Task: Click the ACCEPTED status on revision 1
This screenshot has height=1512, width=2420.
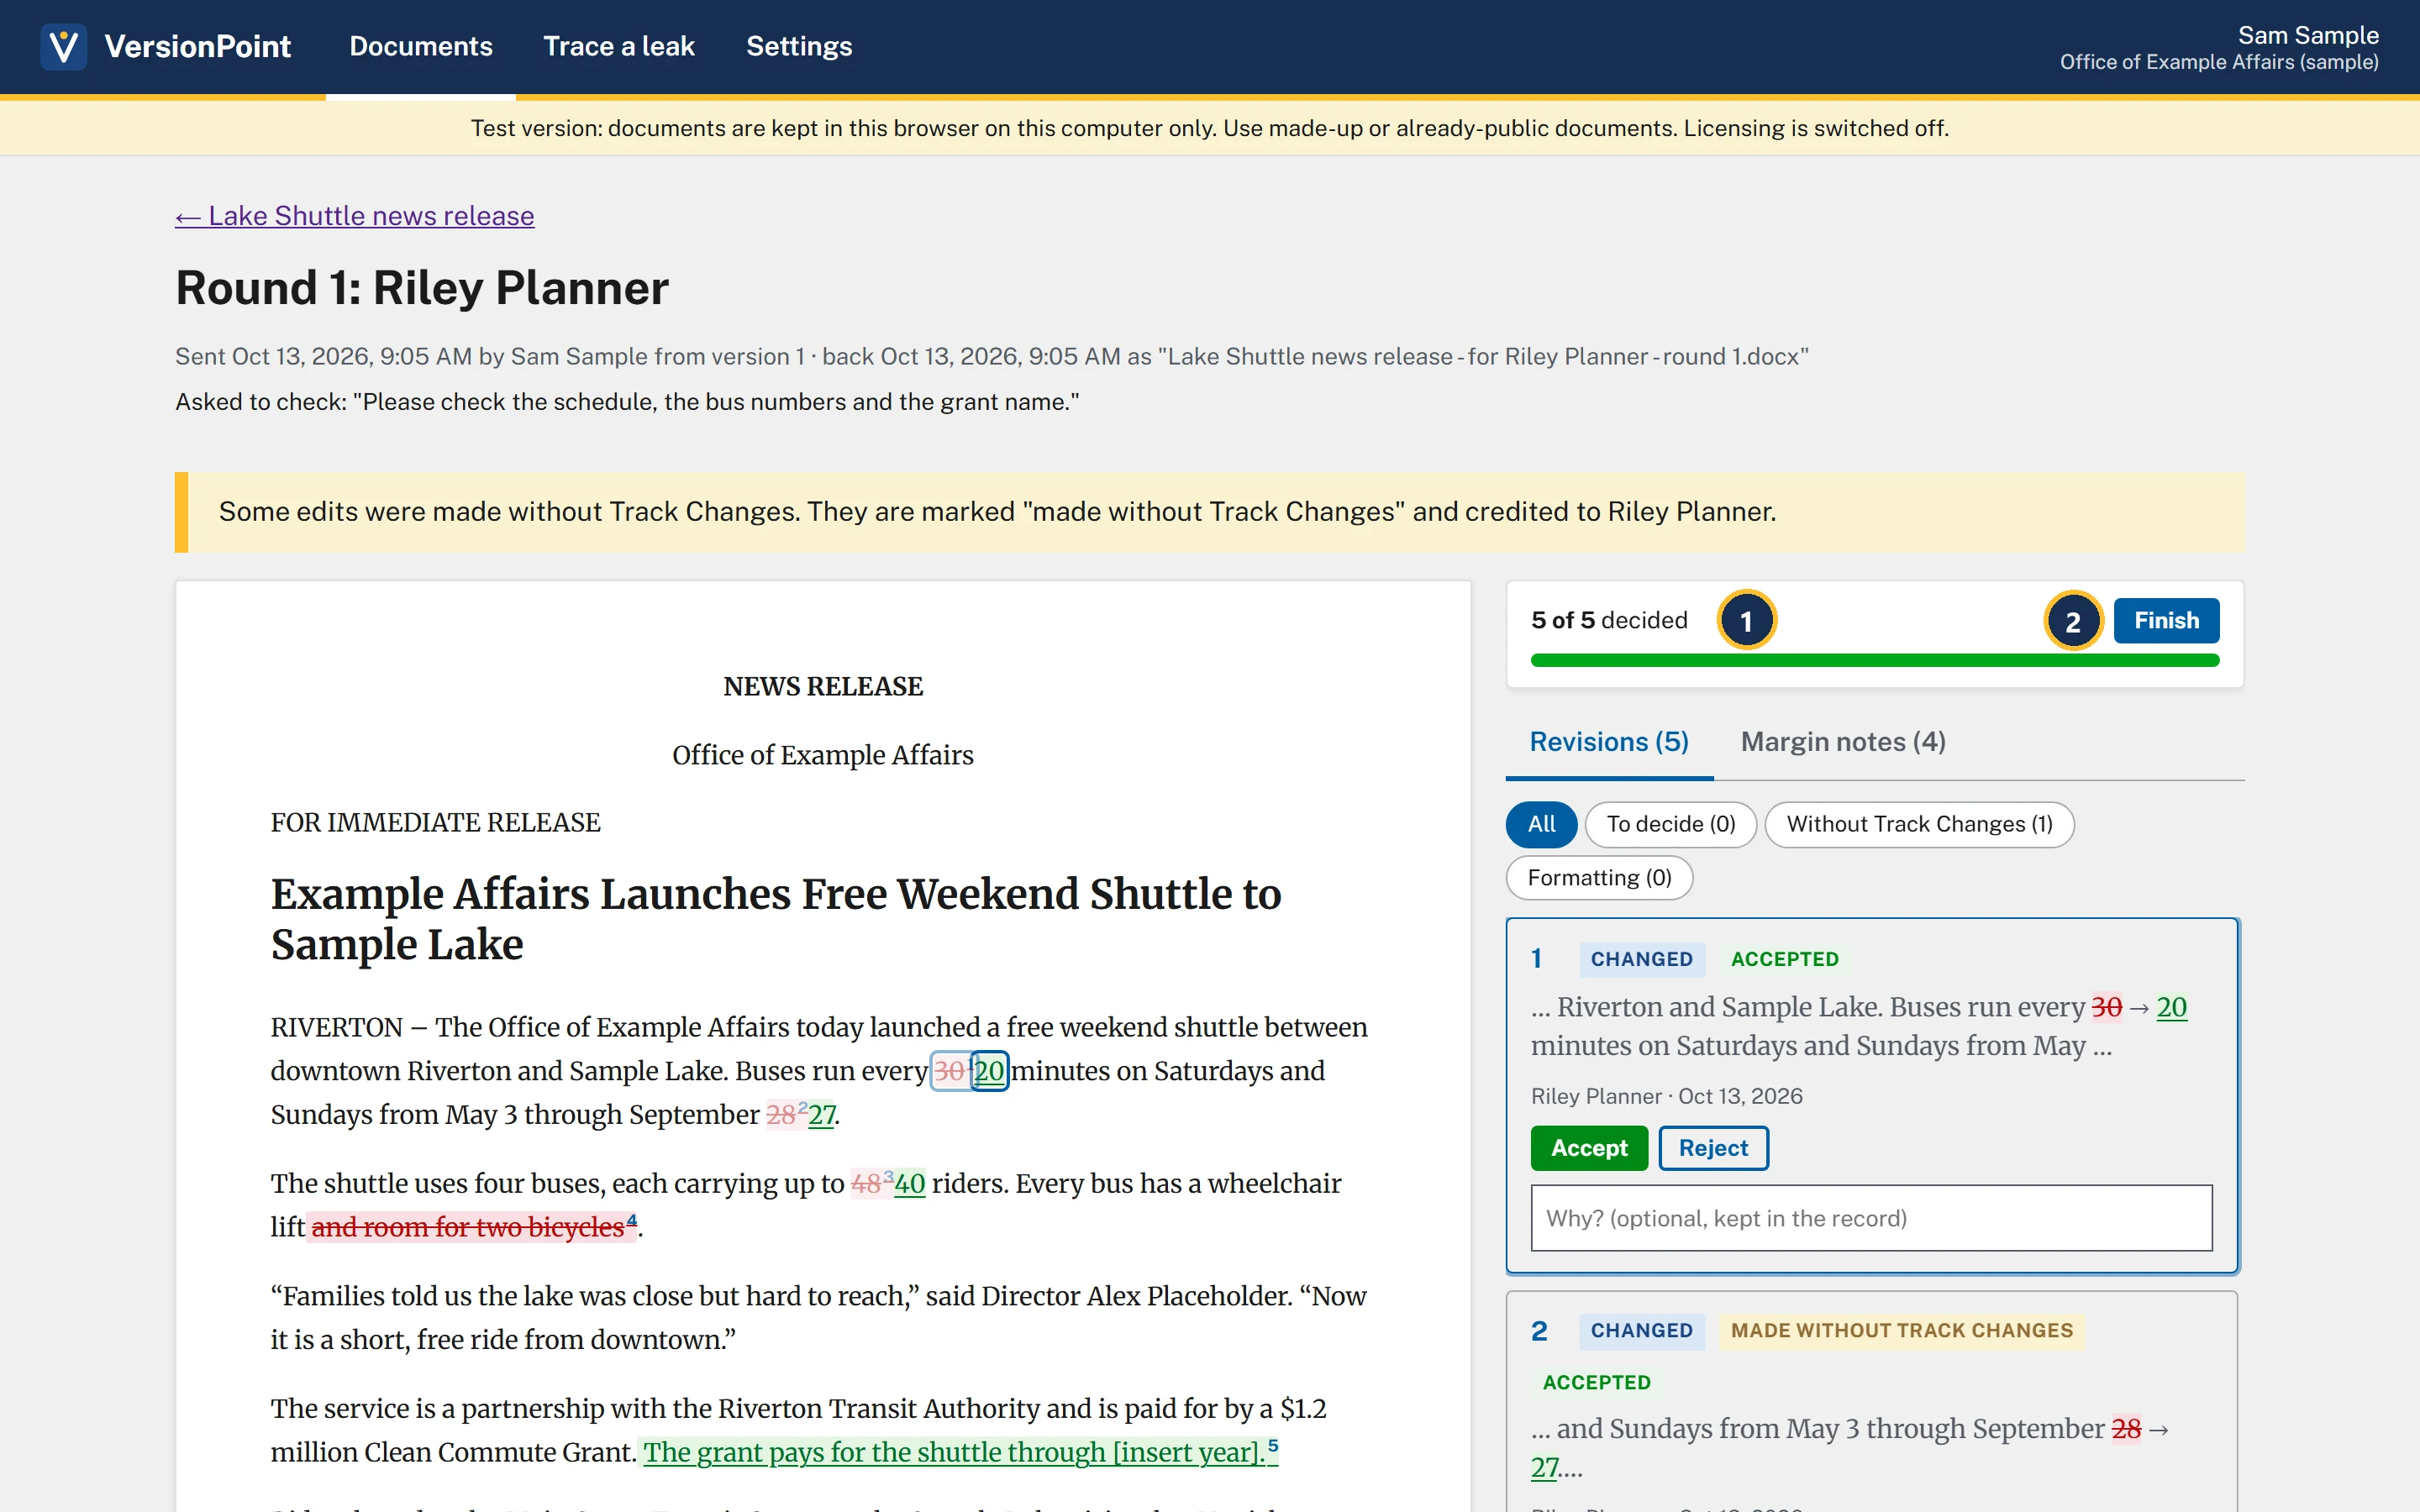Action: point(1784,960)
